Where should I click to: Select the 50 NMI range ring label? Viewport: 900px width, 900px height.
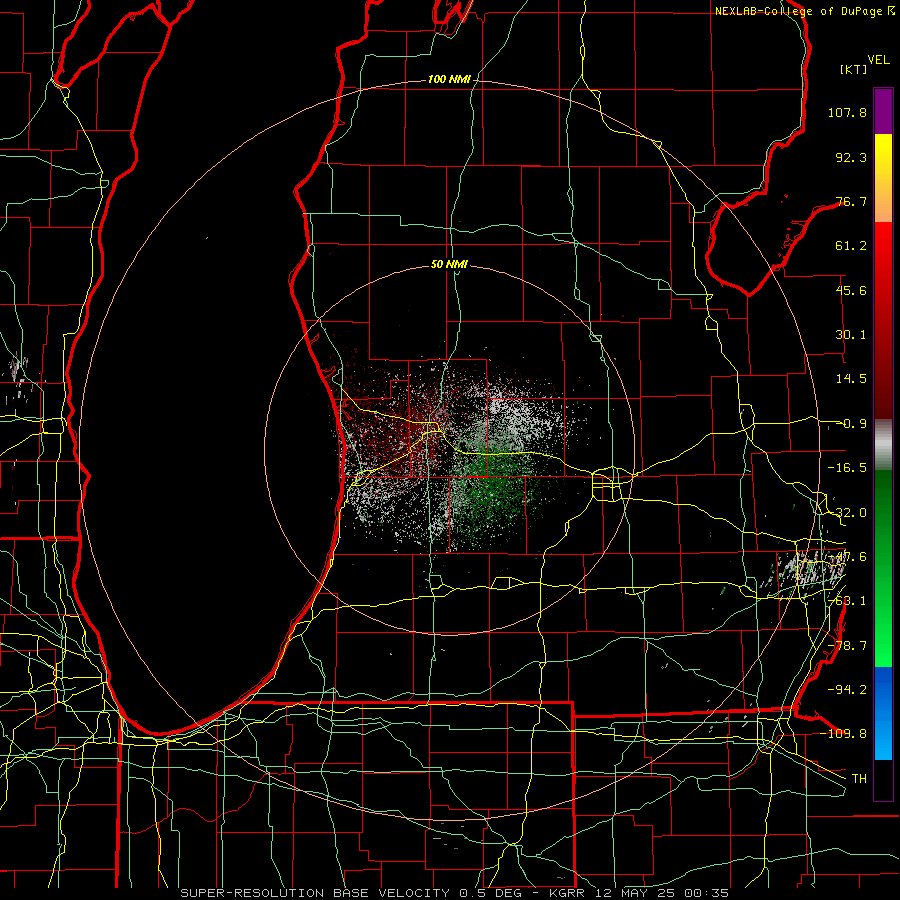[449, 264]
